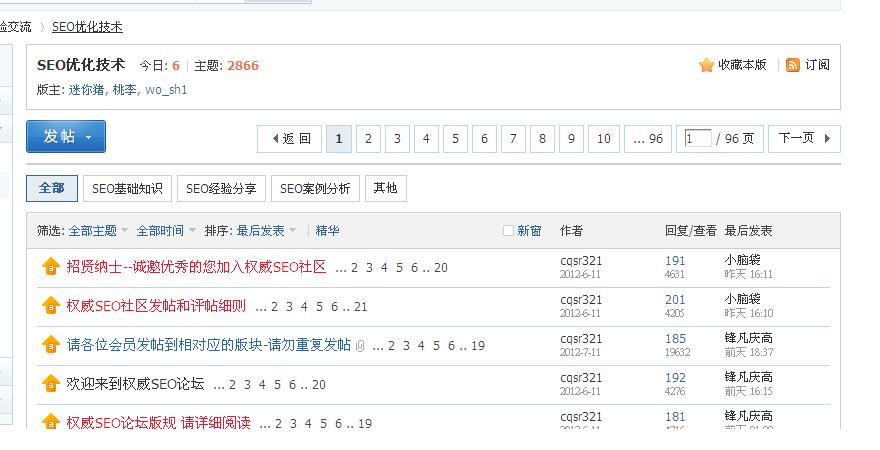Select the 其他 category tab
This screenshot has height=450, width=880.
pyautogui.click(x=386, y=188)
